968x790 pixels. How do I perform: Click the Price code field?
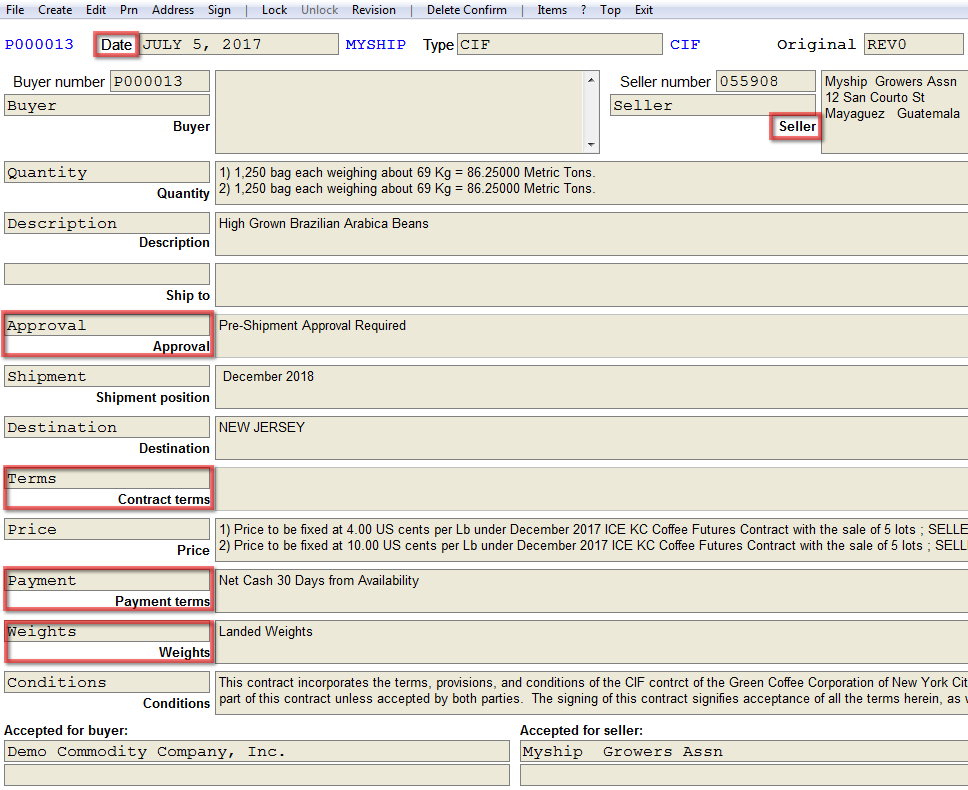tap(107, 530)
